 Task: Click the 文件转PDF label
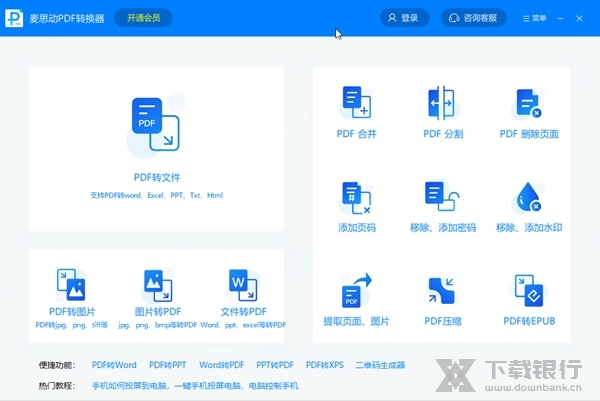coord(243,312)
